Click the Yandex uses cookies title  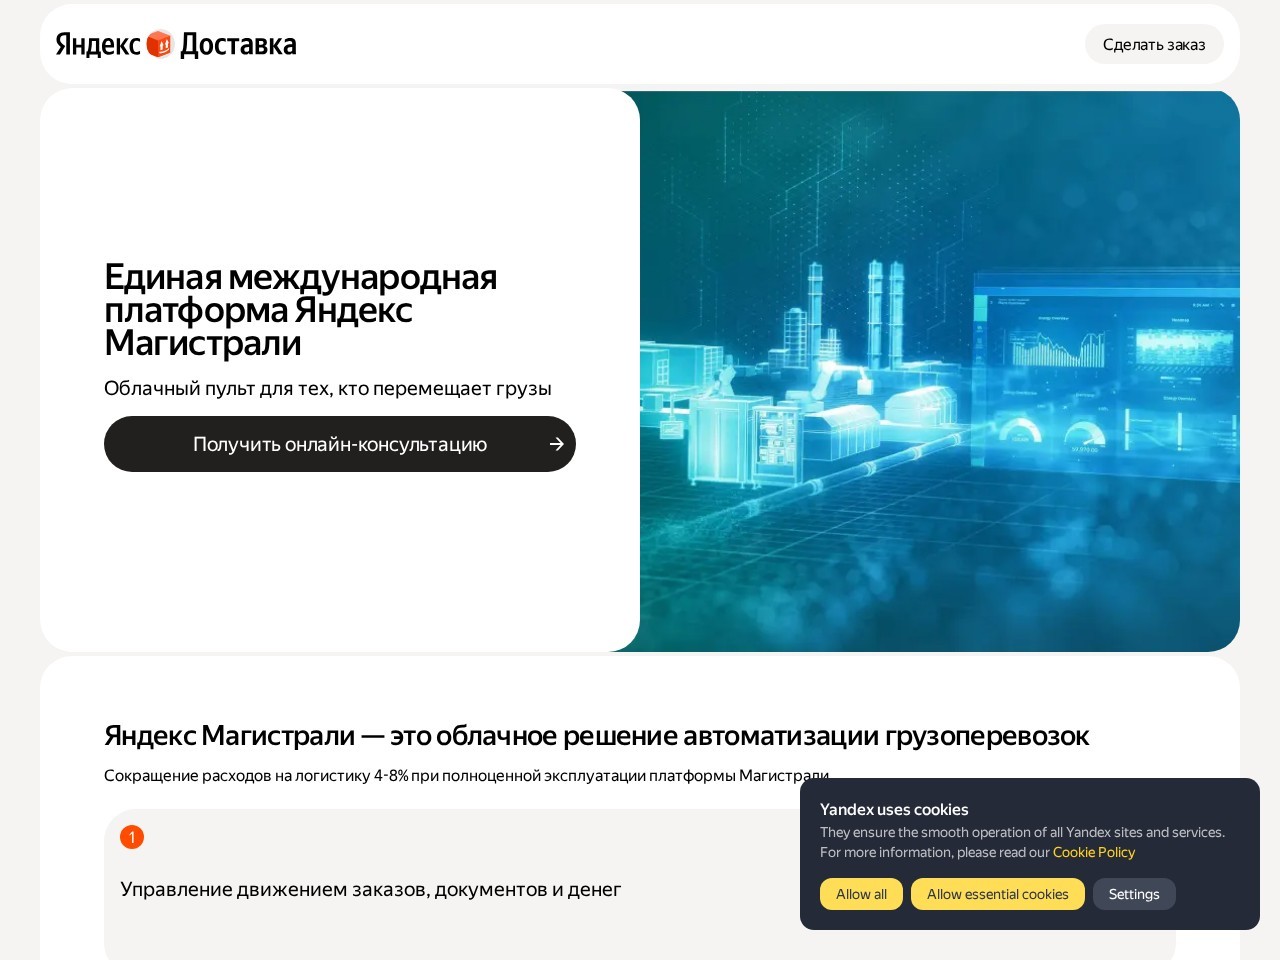pos(894,810)
